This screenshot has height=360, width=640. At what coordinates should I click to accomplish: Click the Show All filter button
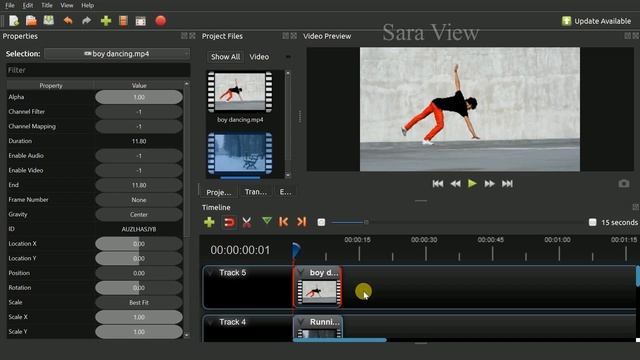225,57
